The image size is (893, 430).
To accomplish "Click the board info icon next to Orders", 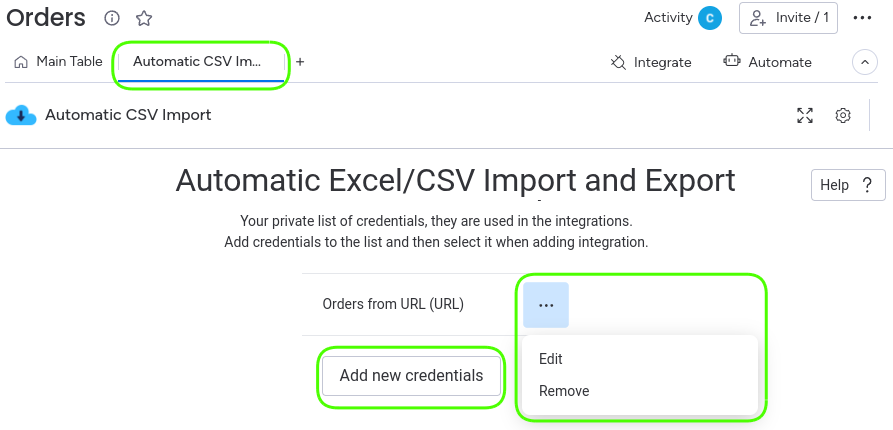I will [113, 18].
